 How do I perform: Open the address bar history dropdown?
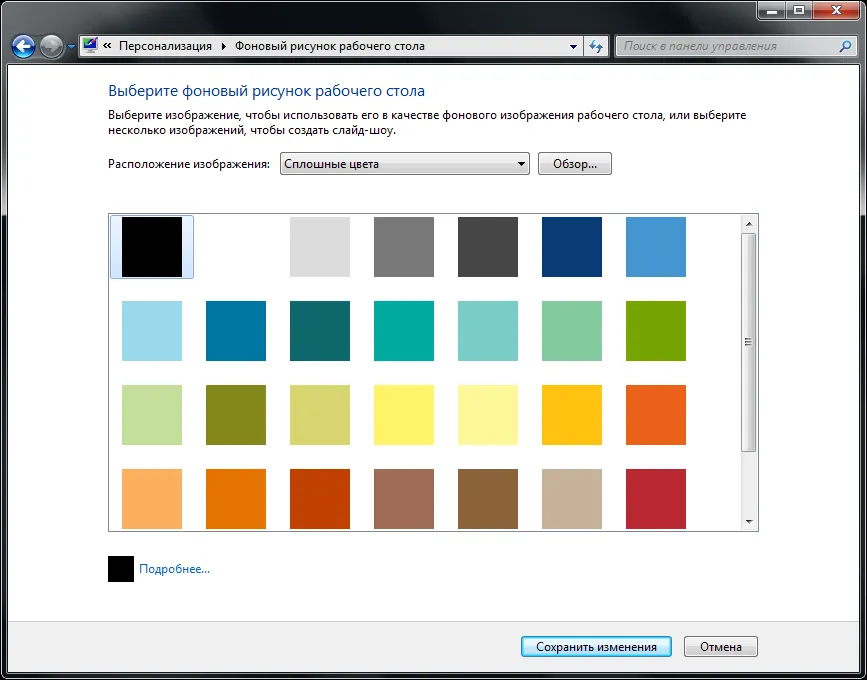click(573, 46)
